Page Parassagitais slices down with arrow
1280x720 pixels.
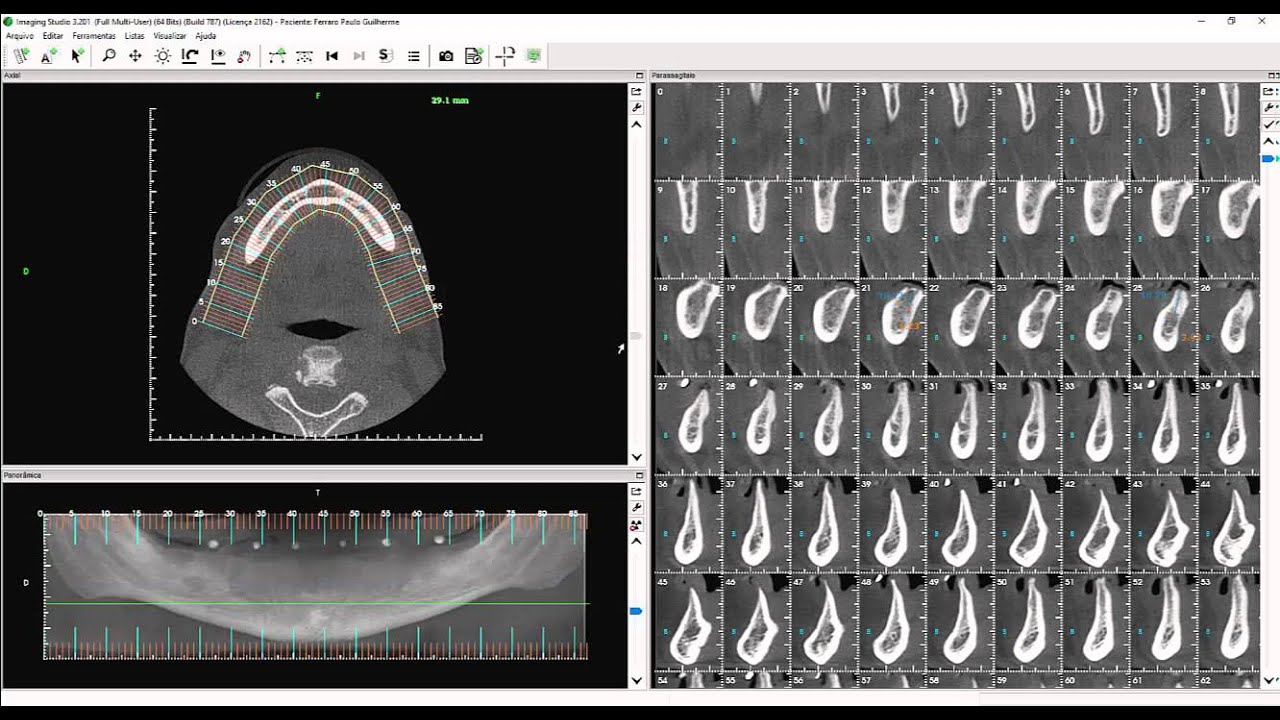pos(1269,680)
